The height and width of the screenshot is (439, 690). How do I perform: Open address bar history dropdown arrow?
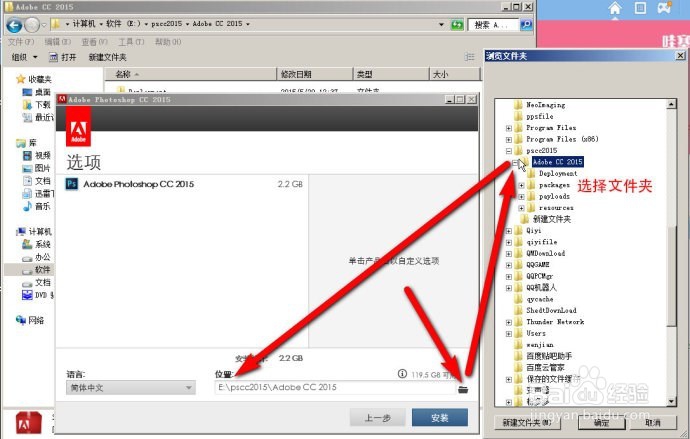(x=441, y=25)
